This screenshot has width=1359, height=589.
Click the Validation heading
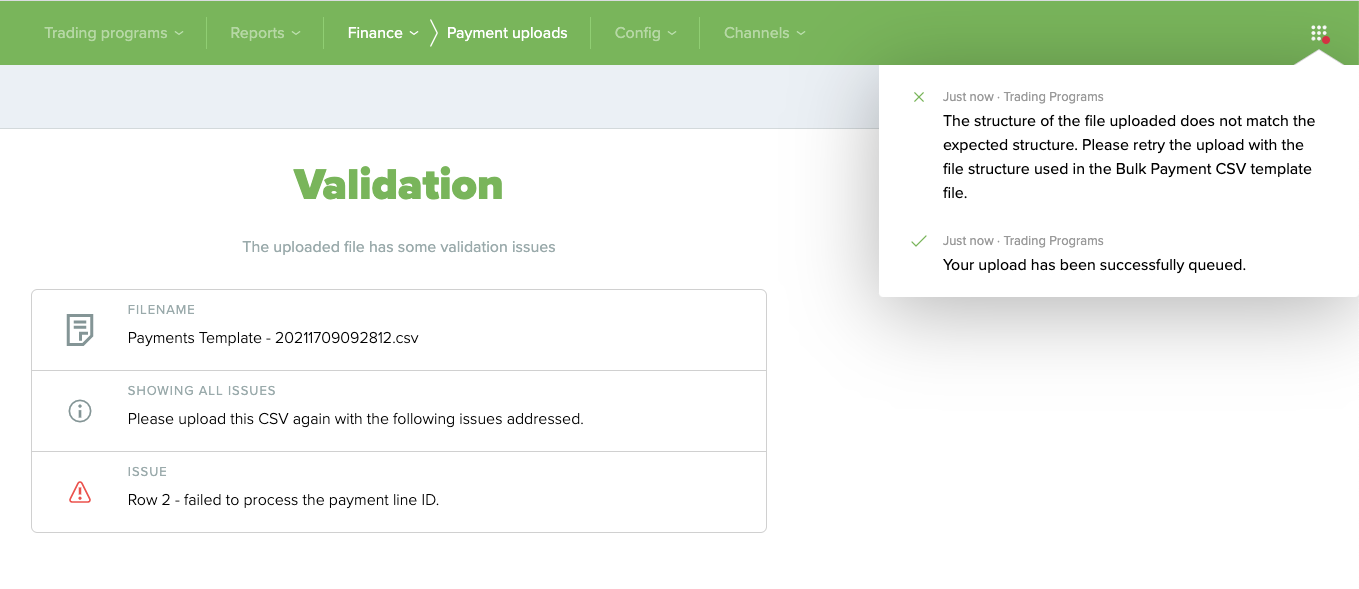click(x=398, y=185)
